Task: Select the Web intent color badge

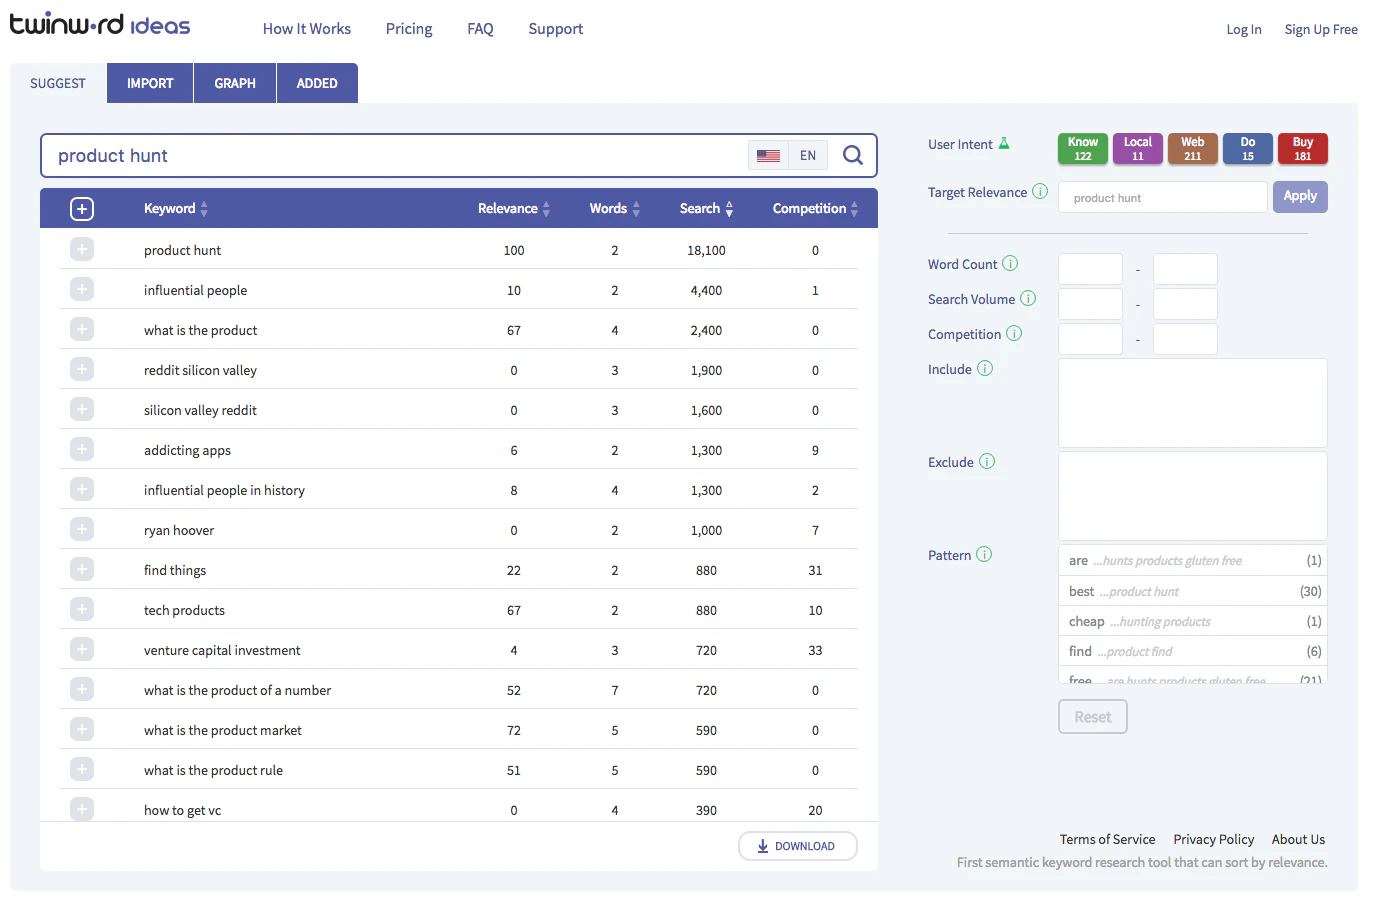Action: point(1192,148)
